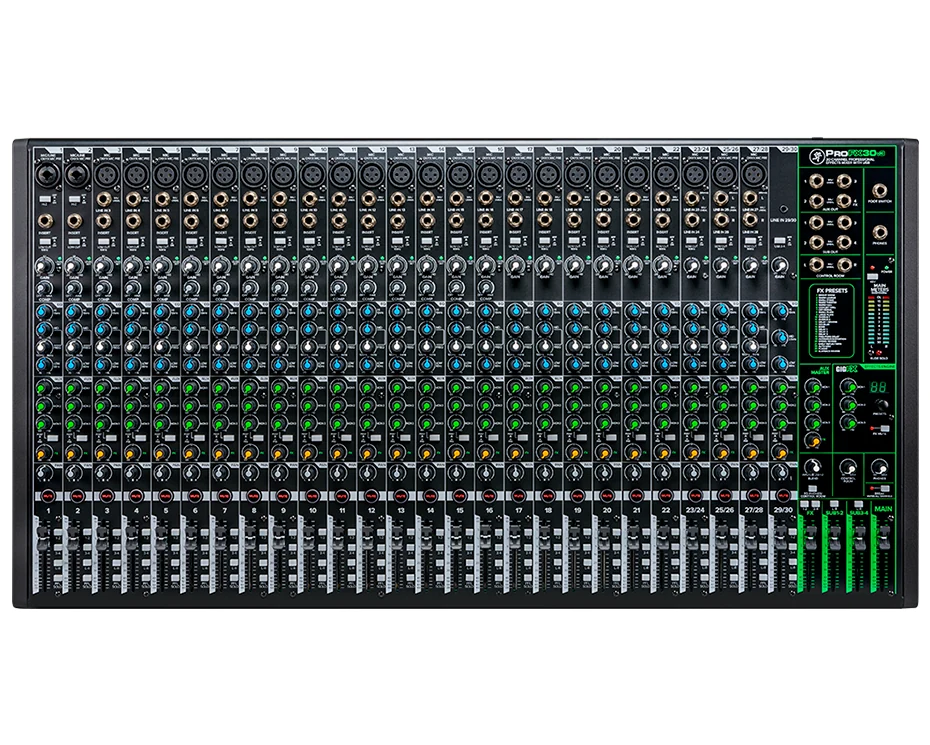Click the Foot Switch jack

pos(880,191)
